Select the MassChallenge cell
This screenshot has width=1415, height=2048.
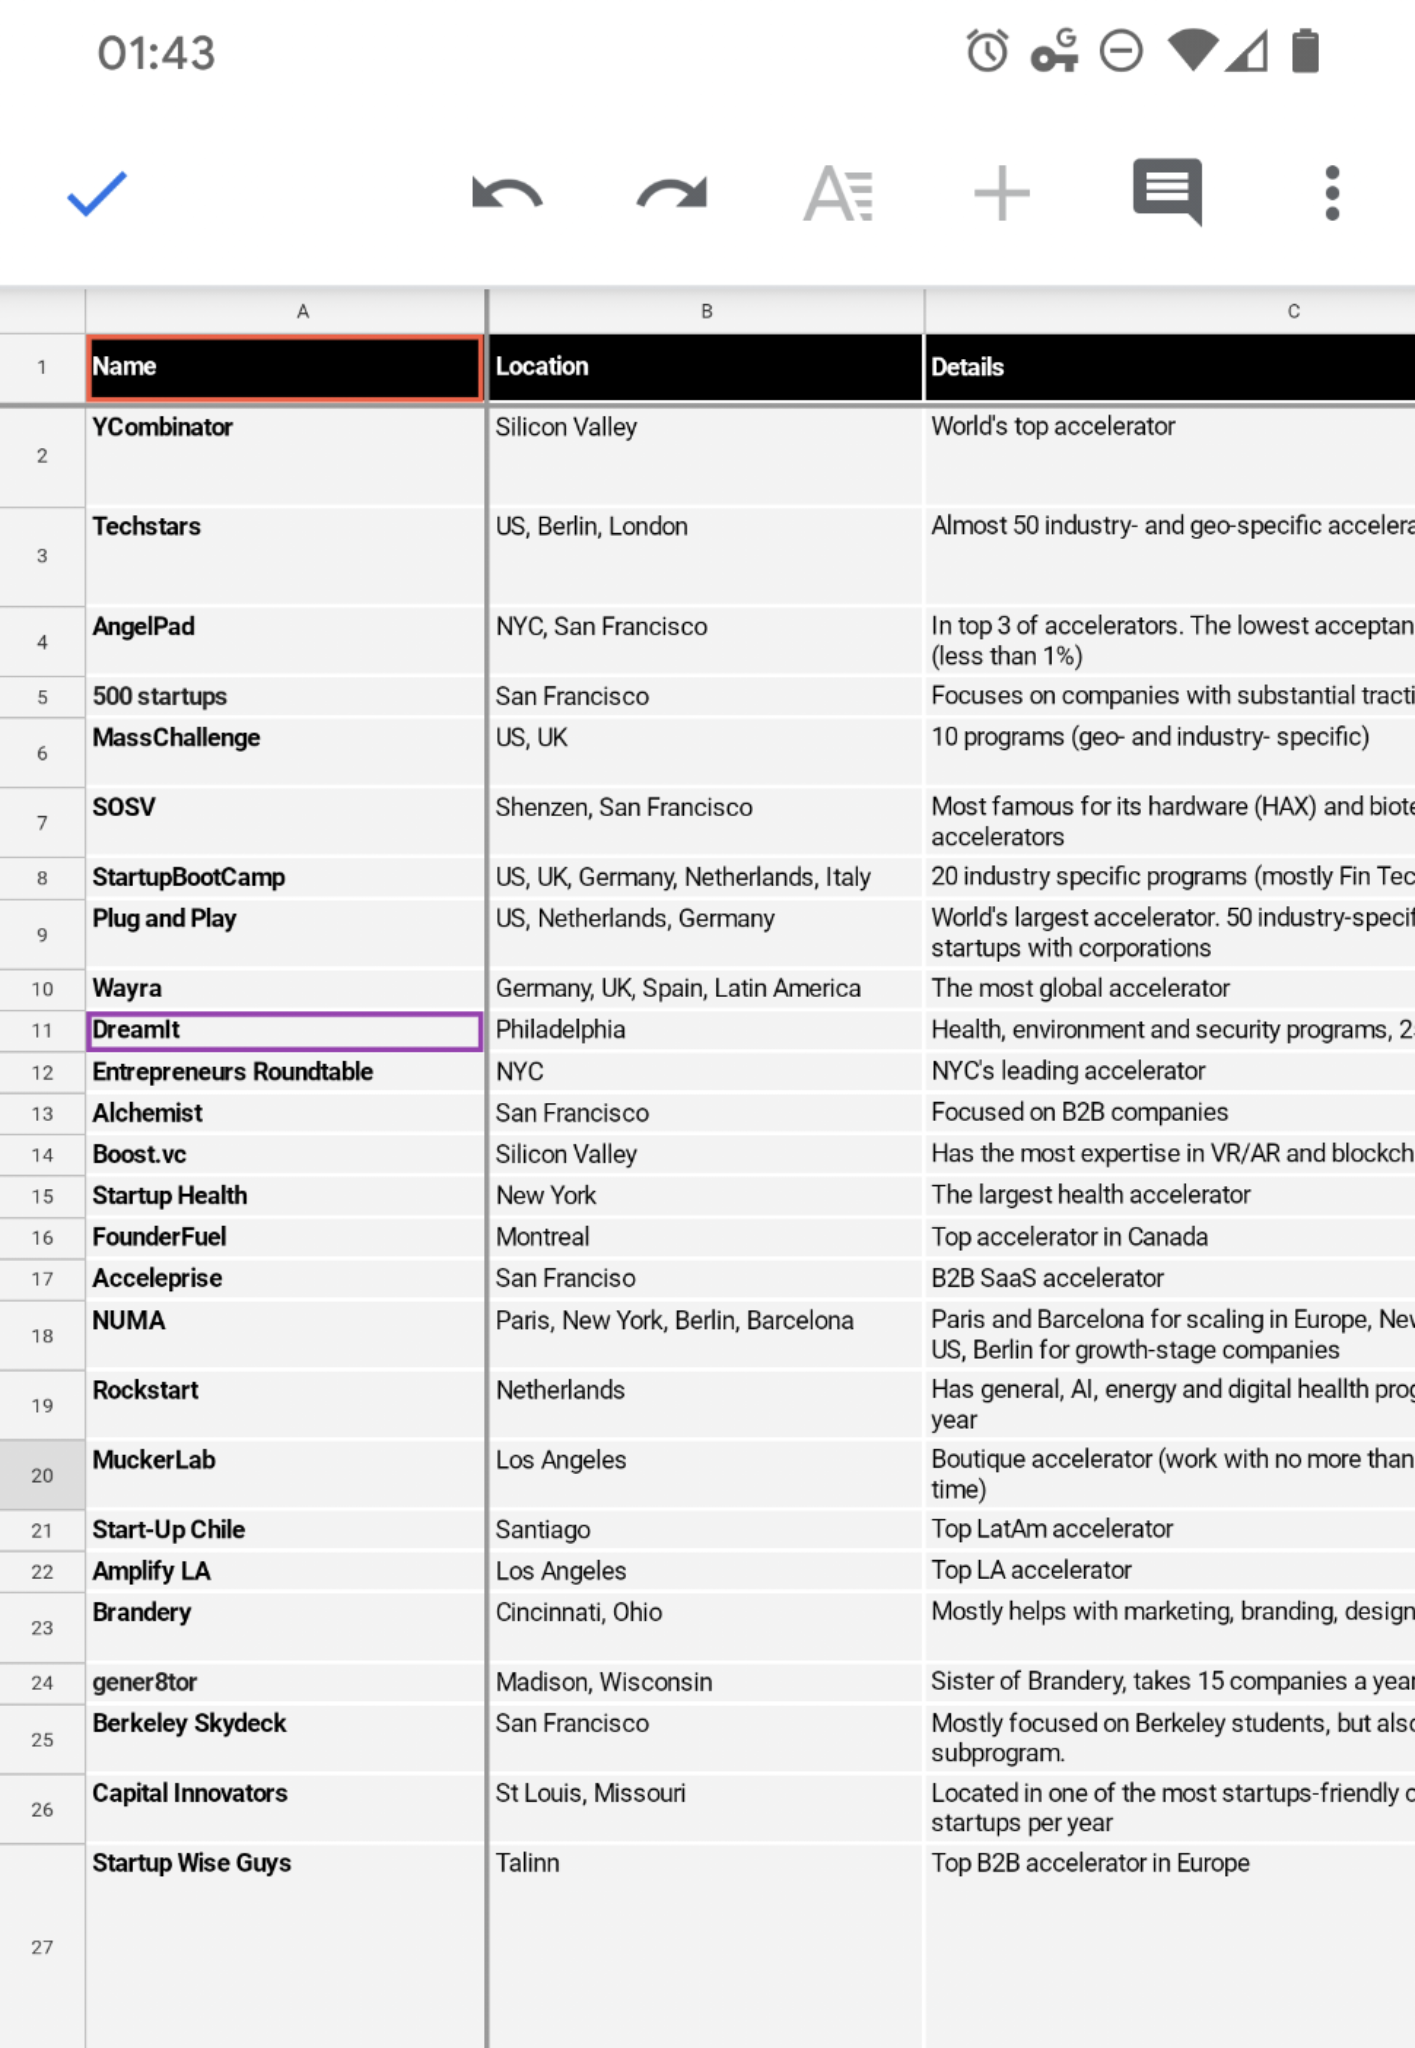[286, 752]
